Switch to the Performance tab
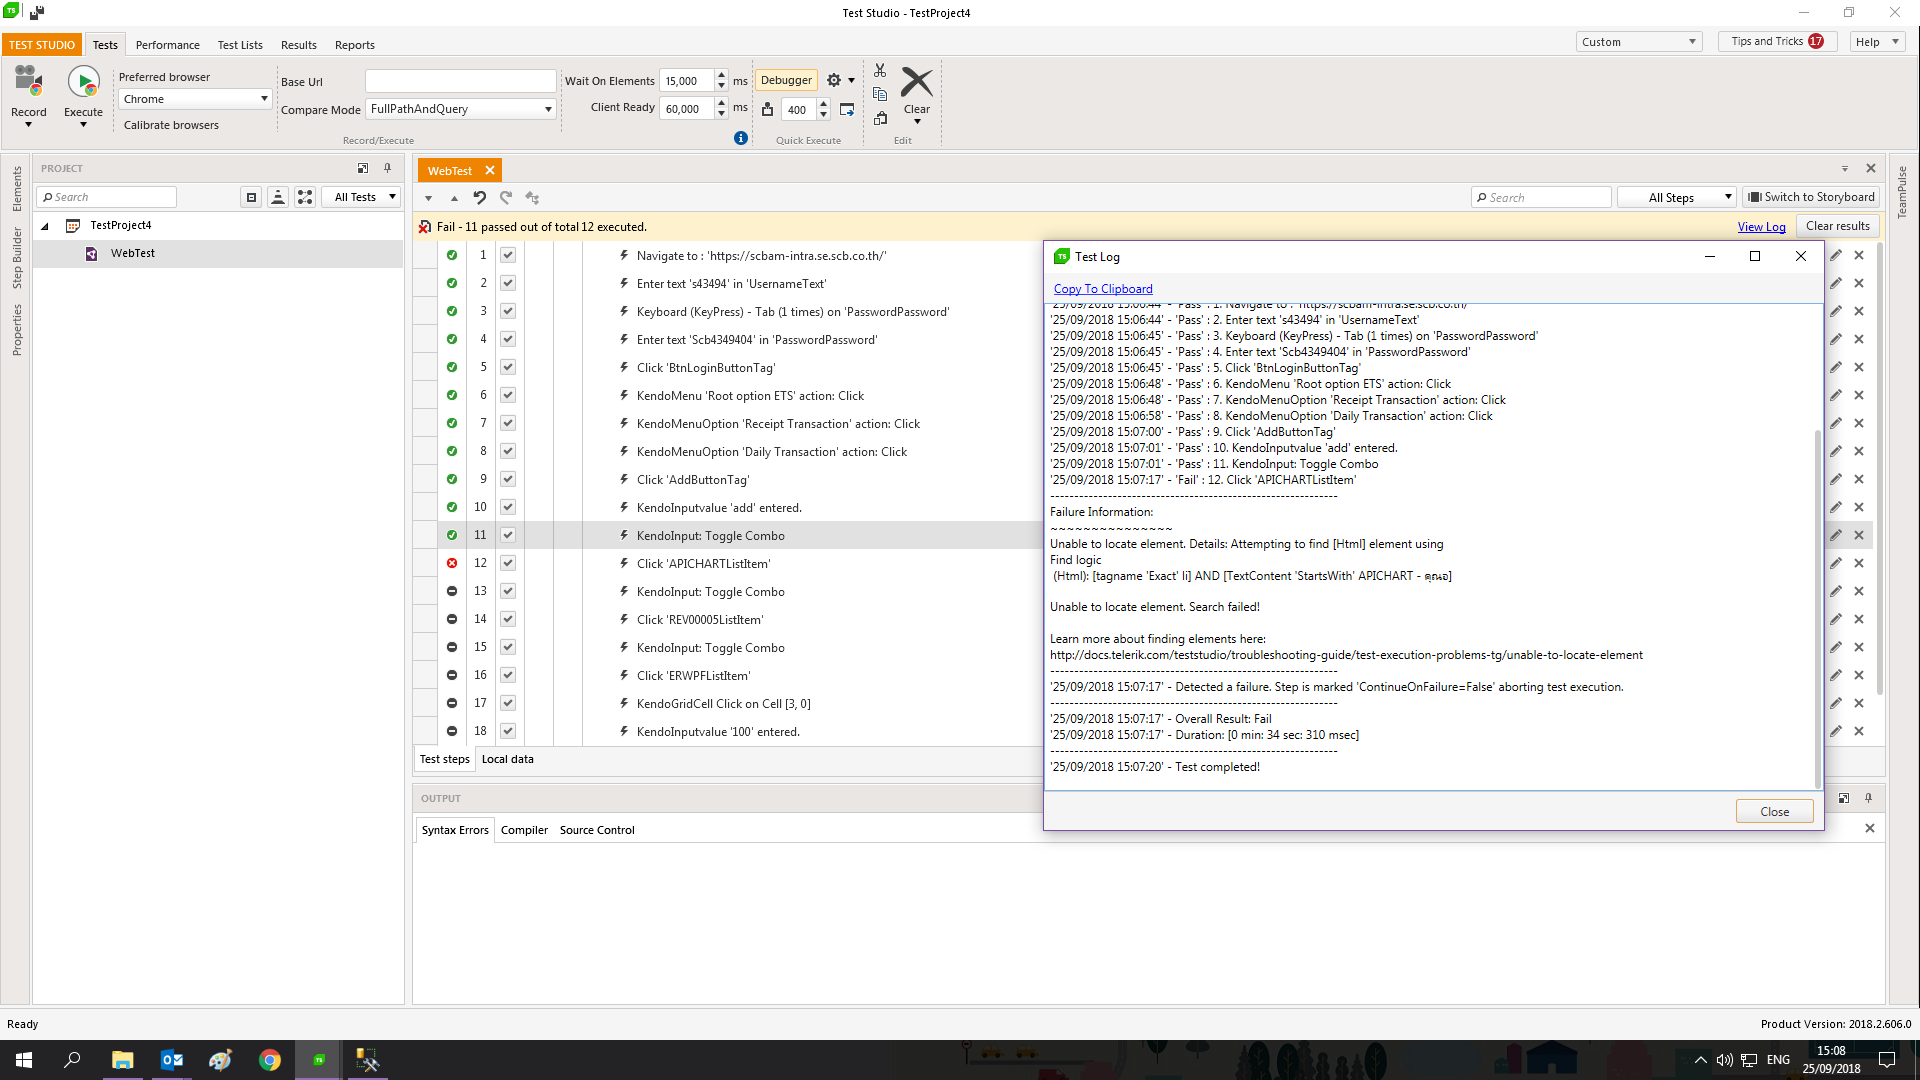Image resolution: width=1920 pixels, height=1080 pixels. click(x=167, y=45)
